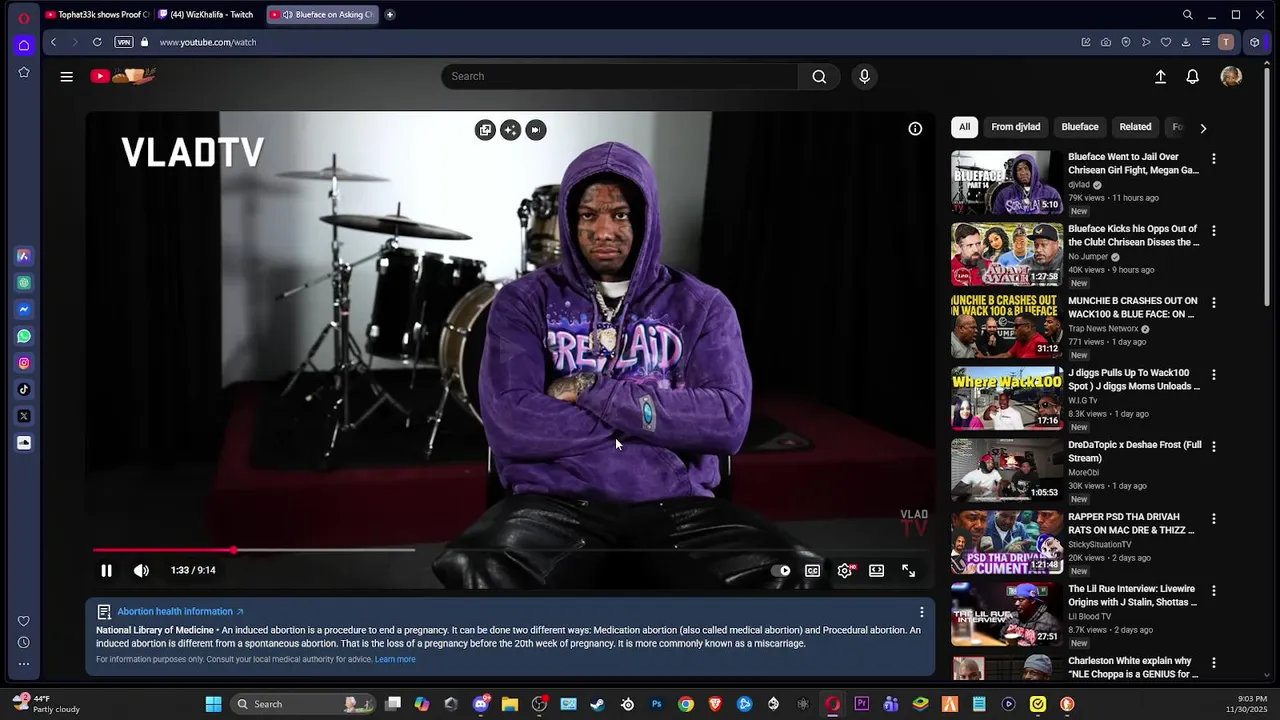Image resolution: width=1280 pixels, height=720 pixels.
Task: Switch to Tophat33k shows Proof tab
Action: [97, 14]
